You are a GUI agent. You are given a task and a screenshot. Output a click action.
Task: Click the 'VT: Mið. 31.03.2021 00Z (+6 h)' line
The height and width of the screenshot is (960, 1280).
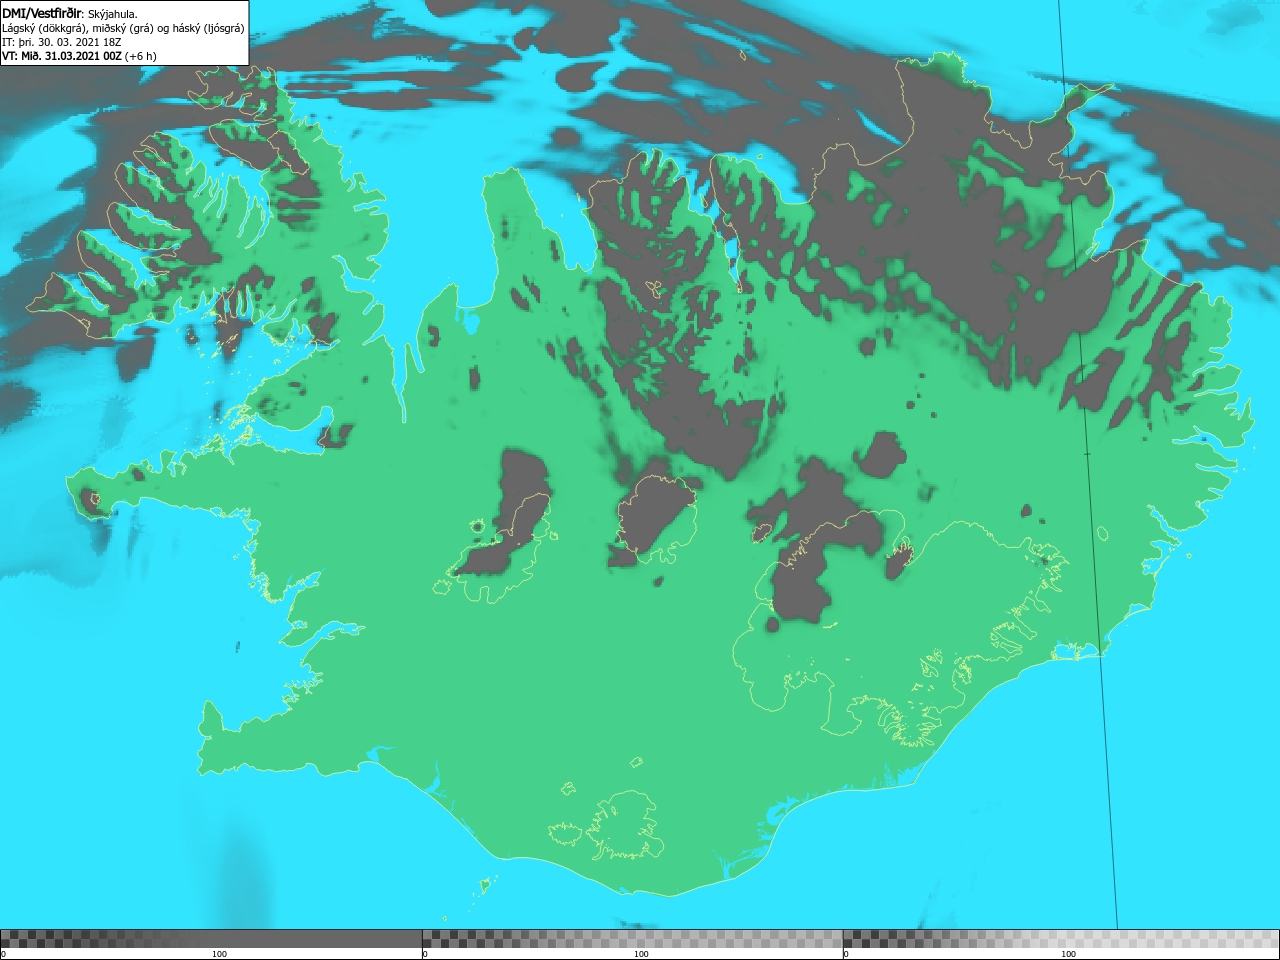(x=79, y=56)
